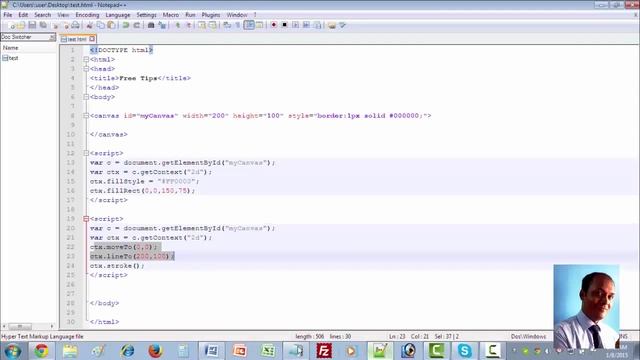Open the Macro menu

click(171, 15)
